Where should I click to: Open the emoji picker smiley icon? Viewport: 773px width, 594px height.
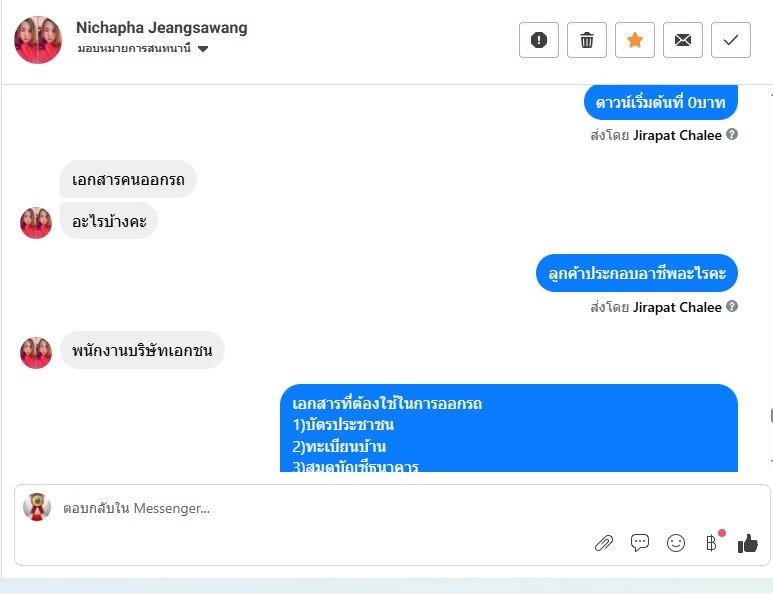[x=675, y=543]
